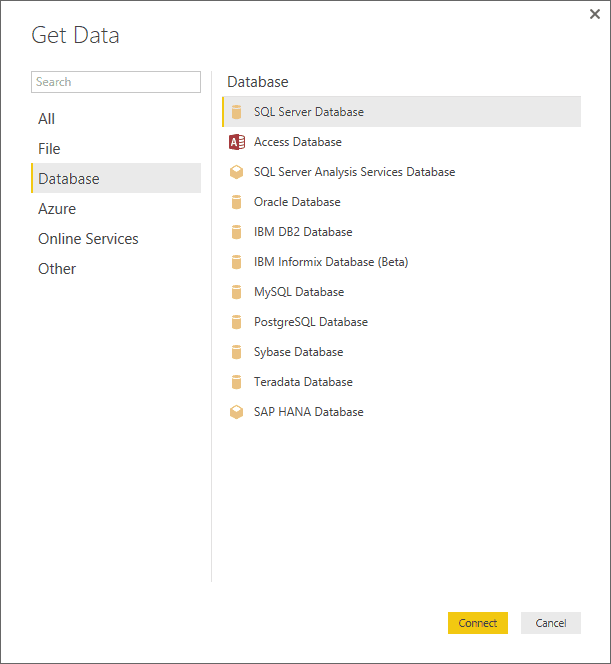Choose "Sybase Database" text entry

coord(299,352)
